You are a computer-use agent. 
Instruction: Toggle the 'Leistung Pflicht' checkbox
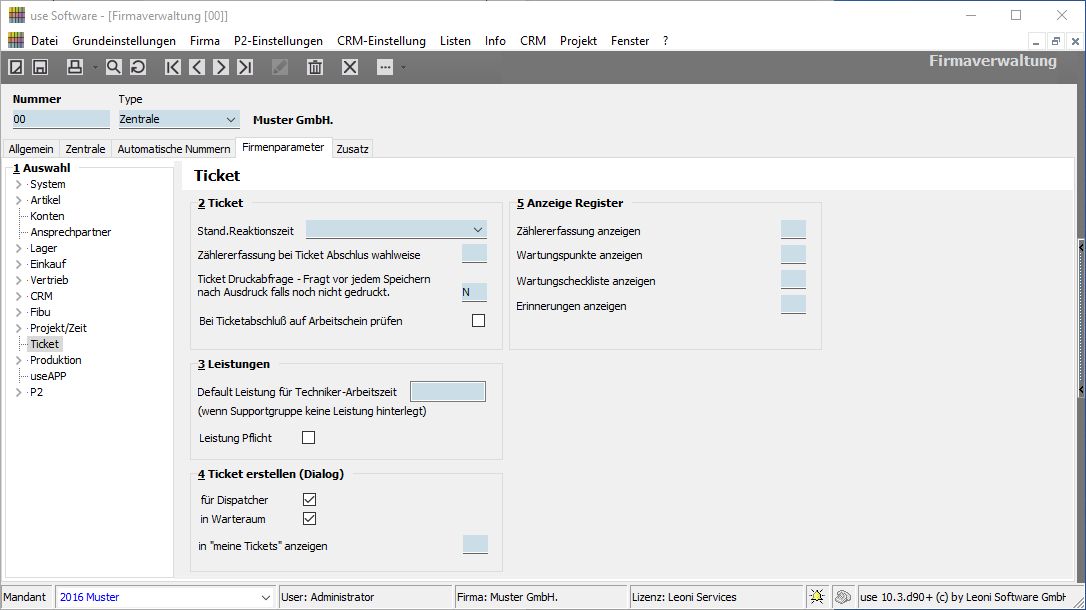click(308, 437)
